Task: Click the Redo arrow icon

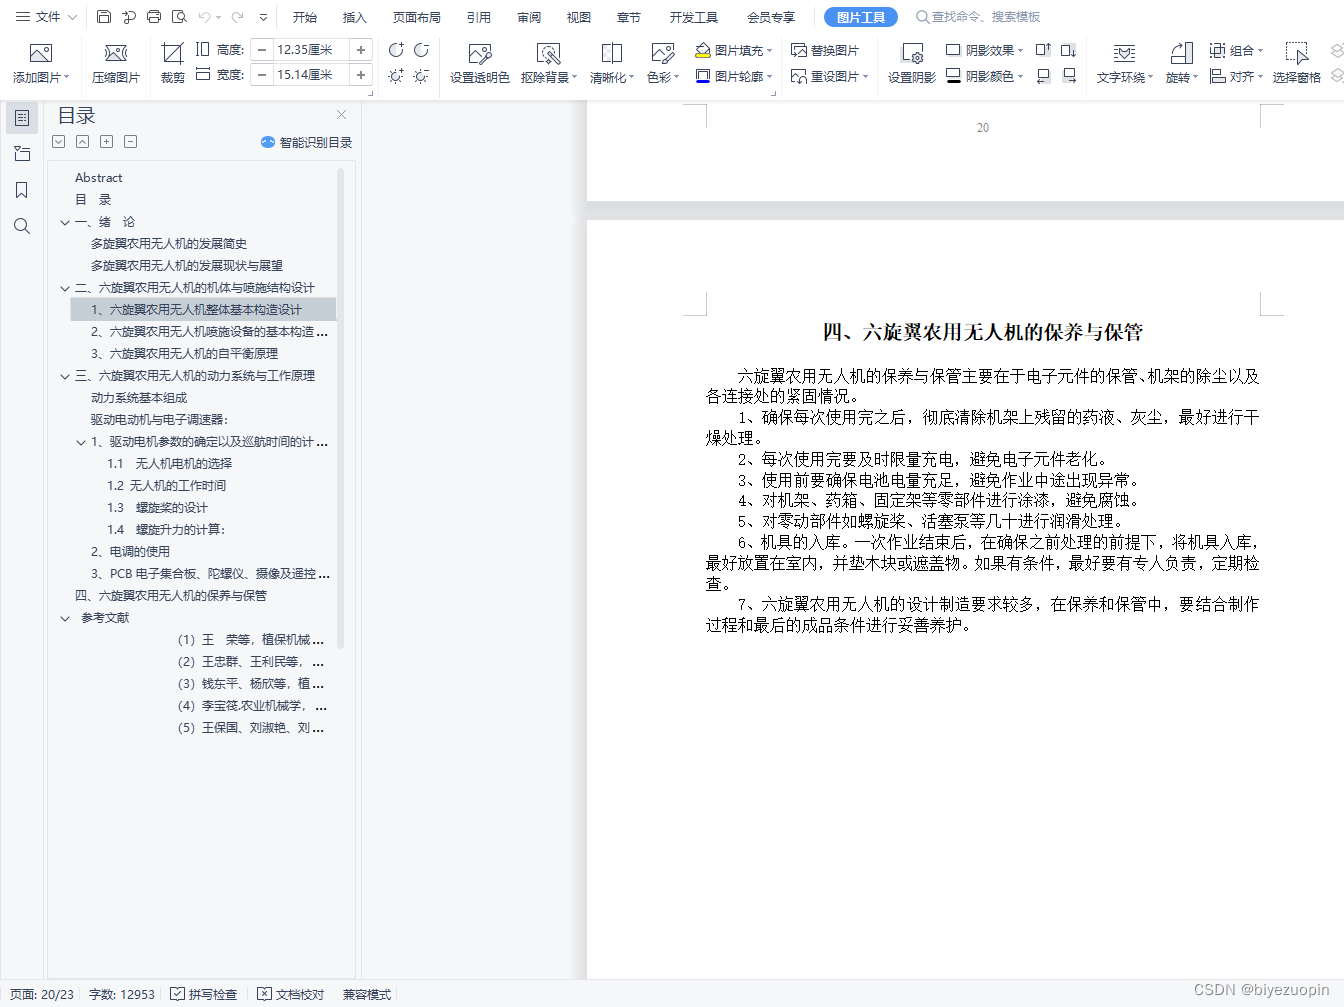Action: point(238,17)
